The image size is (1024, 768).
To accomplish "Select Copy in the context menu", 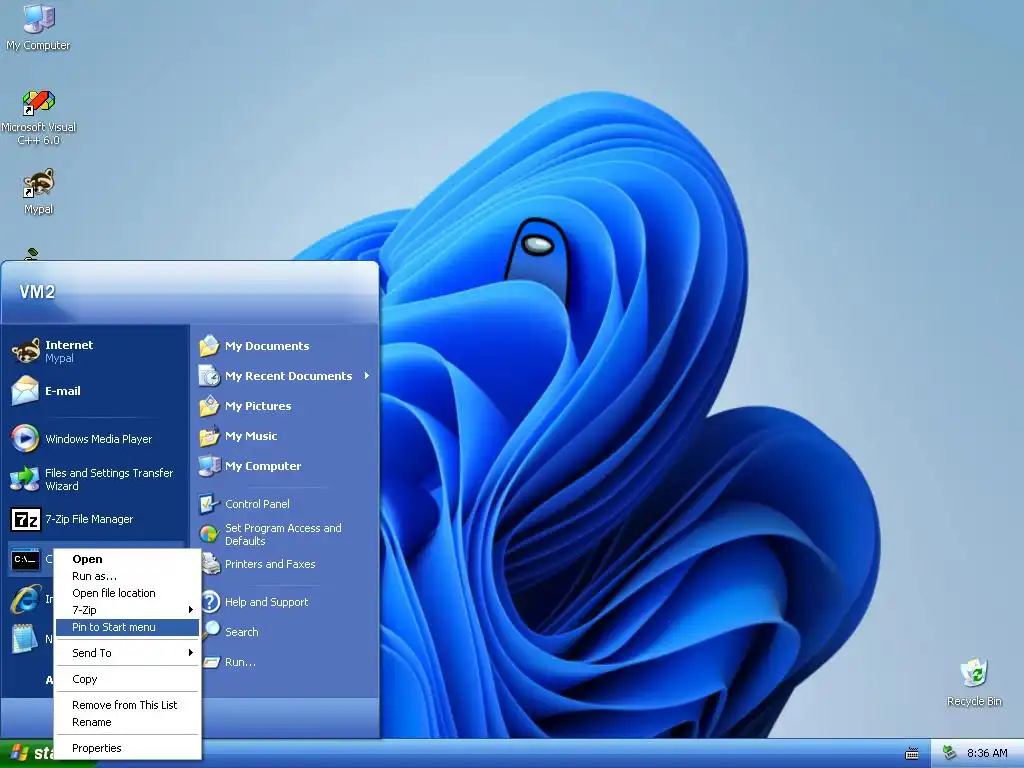I will tap(127, 679).
